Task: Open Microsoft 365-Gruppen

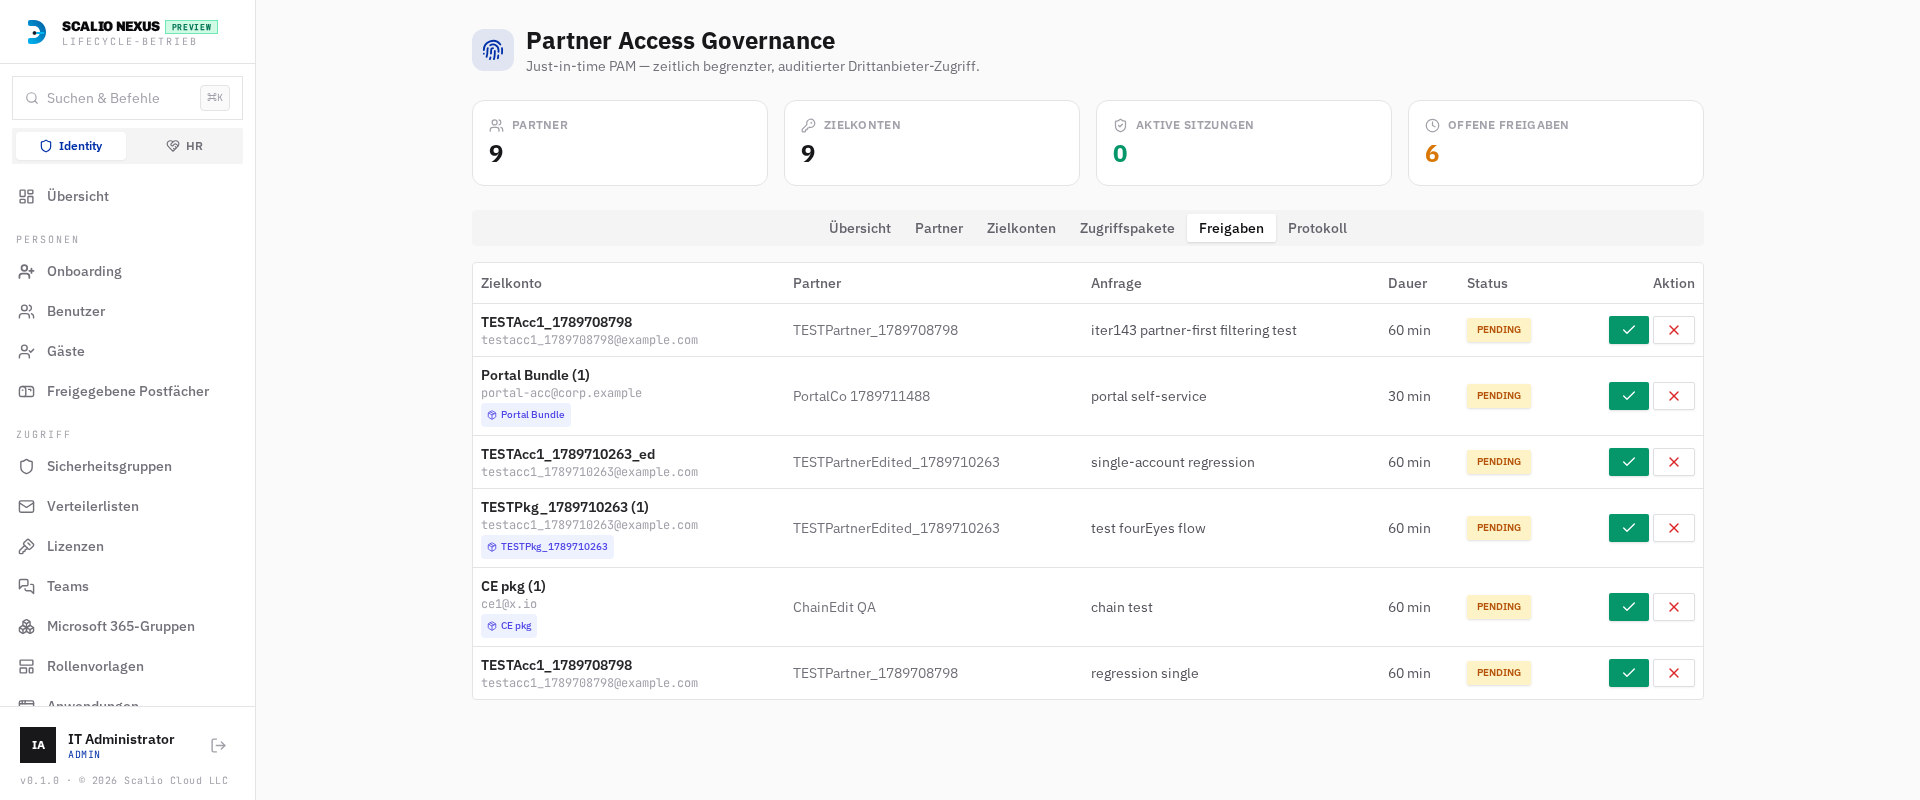Action: click(127, 626)
